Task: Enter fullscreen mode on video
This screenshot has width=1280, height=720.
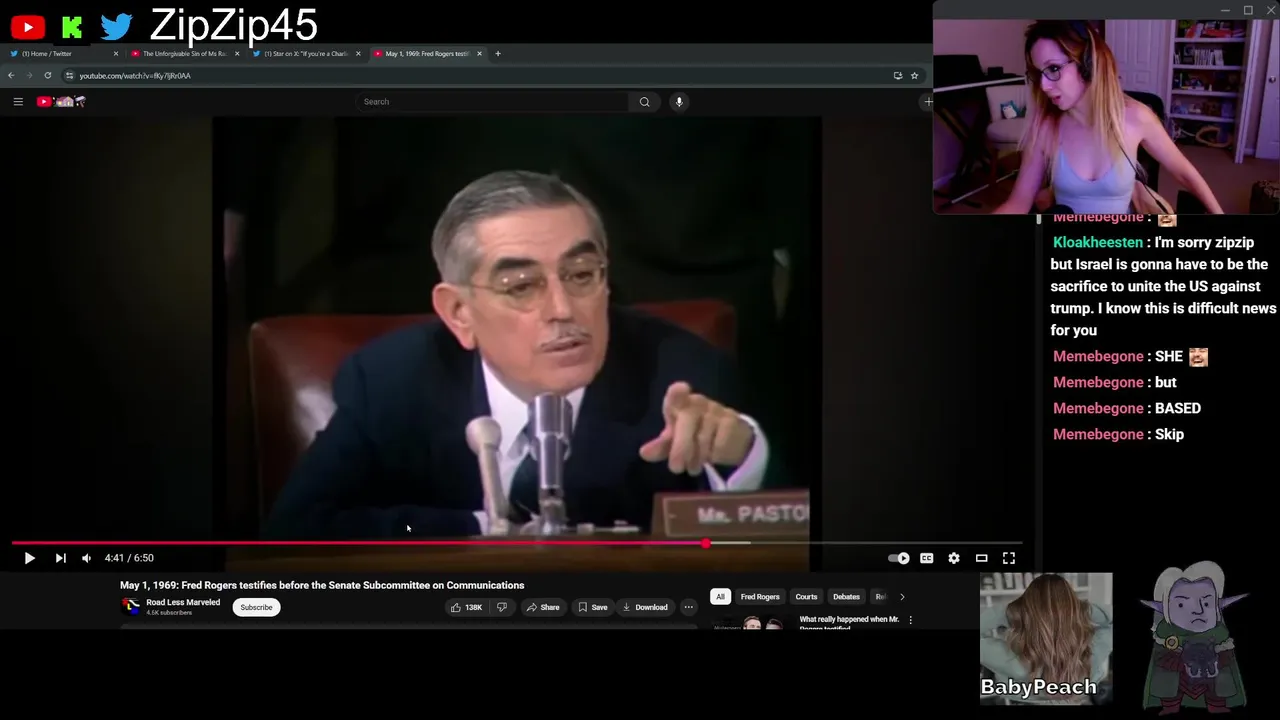Action: coord(1009,558)
